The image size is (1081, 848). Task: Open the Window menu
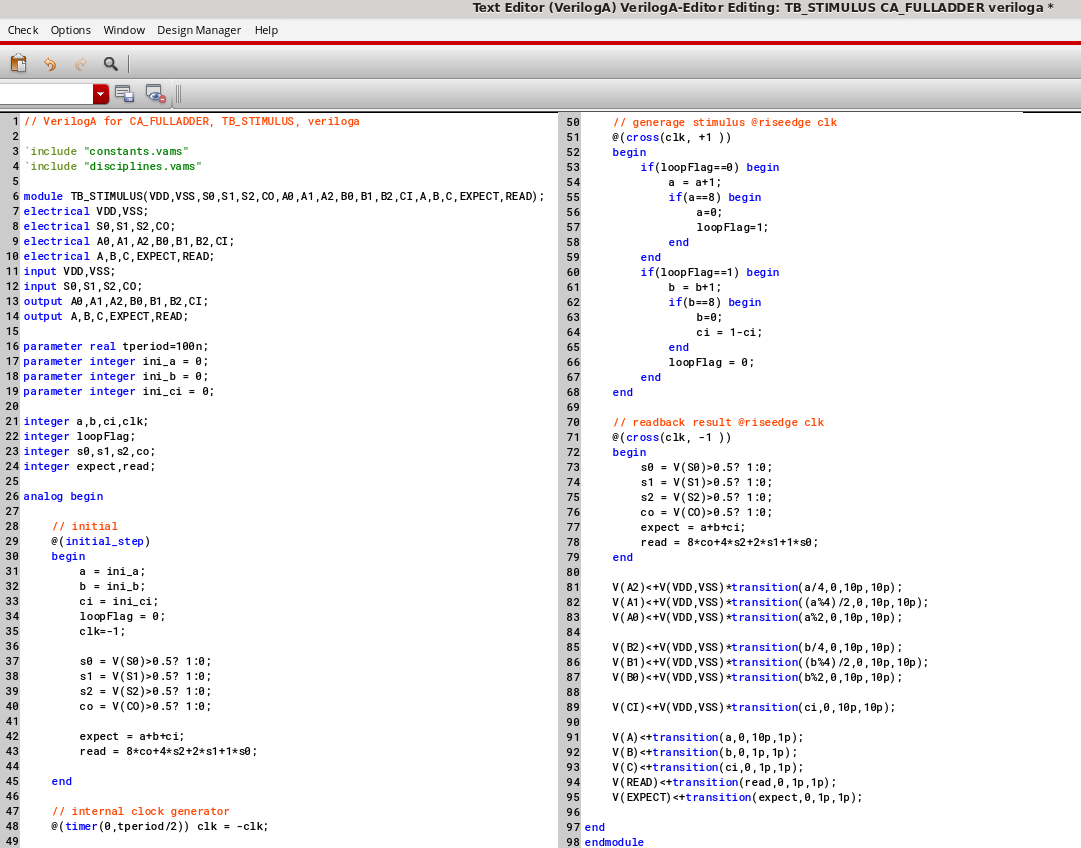(124, 30)
